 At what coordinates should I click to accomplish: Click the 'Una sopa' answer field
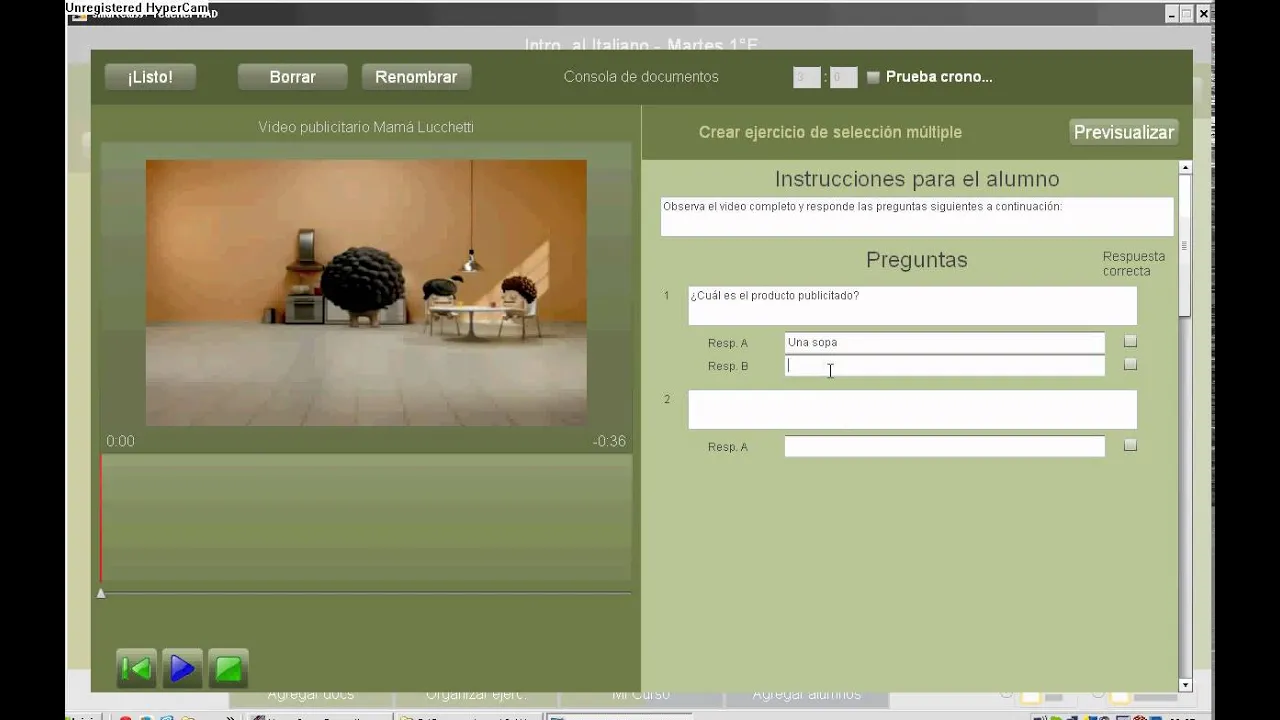pyautogui.click(x=944, y=342)
